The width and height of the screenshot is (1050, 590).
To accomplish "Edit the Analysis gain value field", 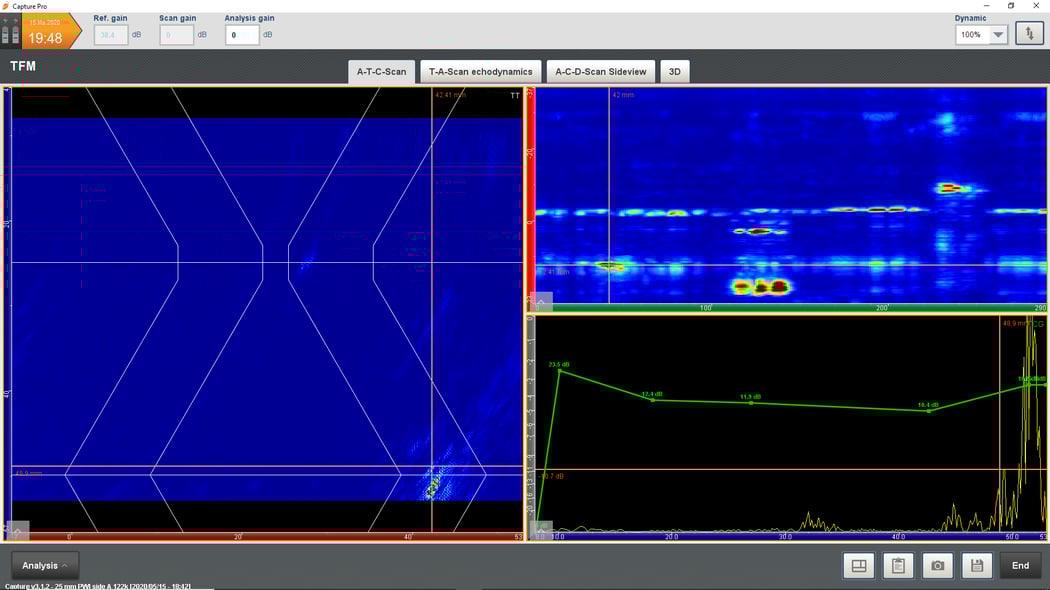I will click(x=240, y=34).
